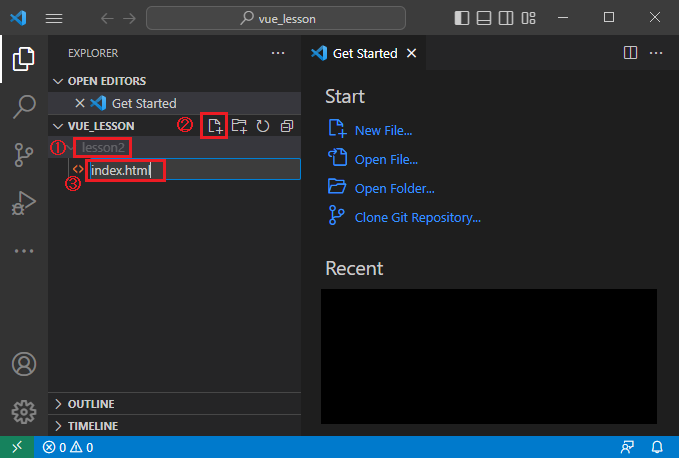The height and width of the screenshot is (458, 679).
Task: Click the New Folder icon in VUE_LESSON header
Action: click(239, 126)
